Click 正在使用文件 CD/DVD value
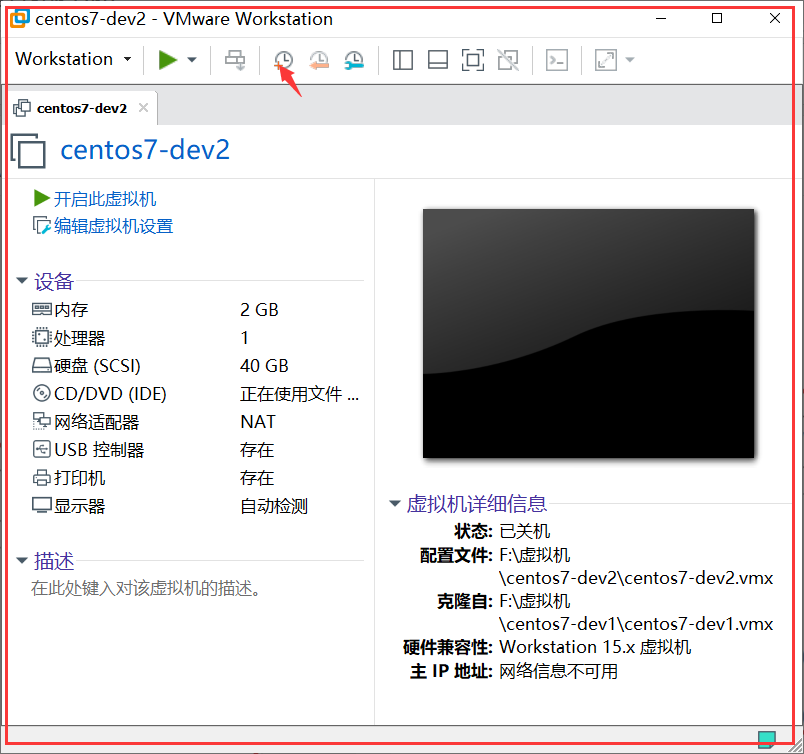Screen dimensions: 804x754 tap(299, 394)
